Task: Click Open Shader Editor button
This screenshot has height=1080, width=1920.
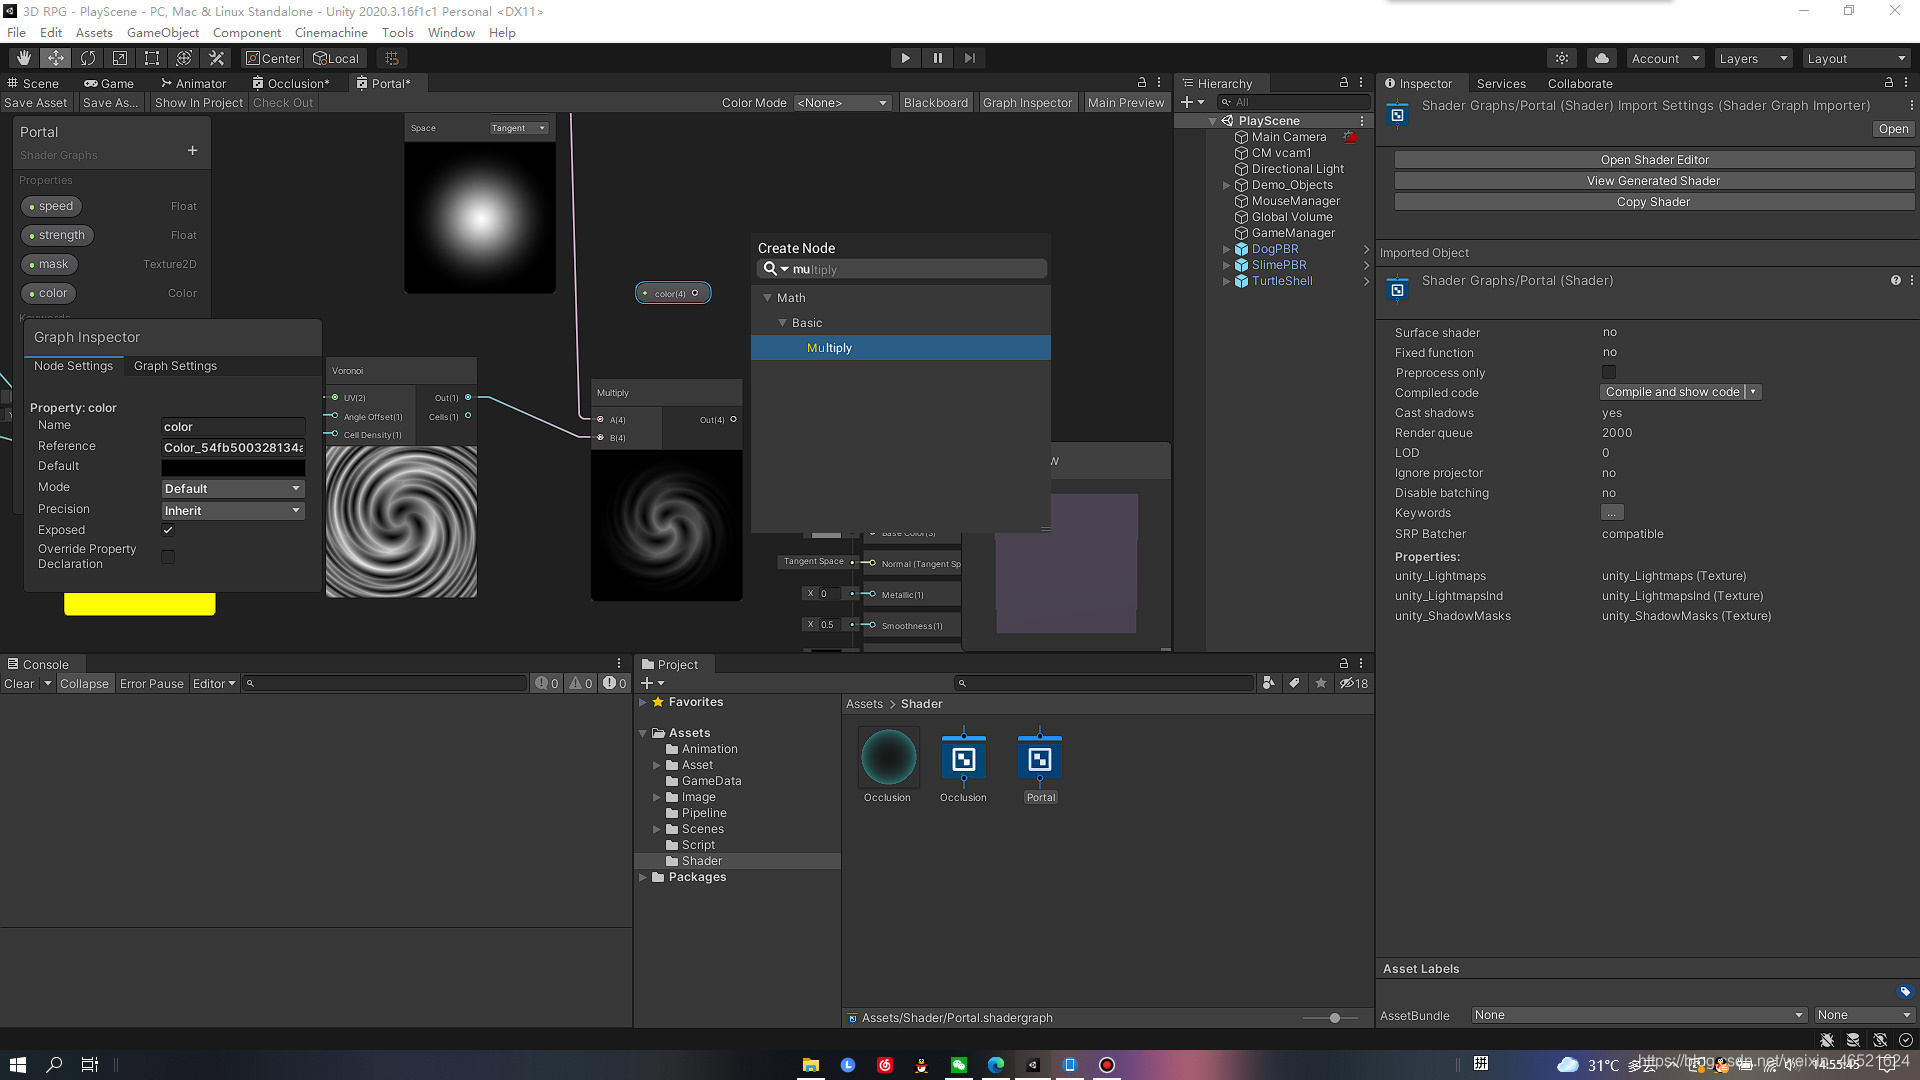Action: point(1654,160)
